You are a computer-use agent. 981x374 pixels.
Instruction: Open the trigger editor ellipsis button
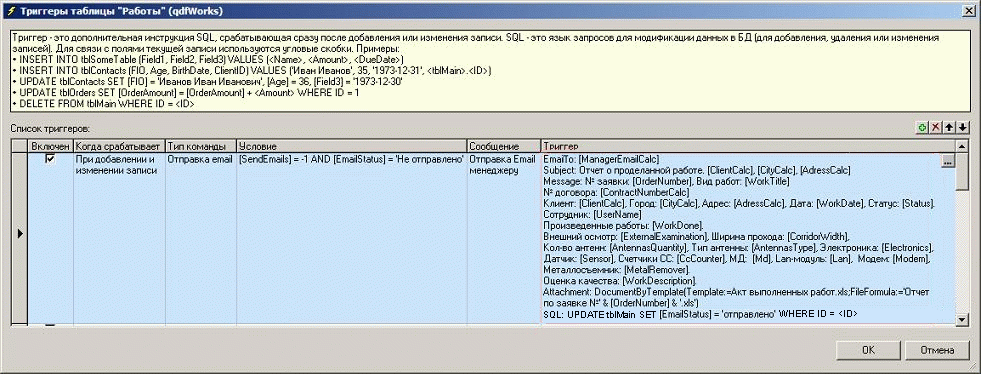coord(947,161)
